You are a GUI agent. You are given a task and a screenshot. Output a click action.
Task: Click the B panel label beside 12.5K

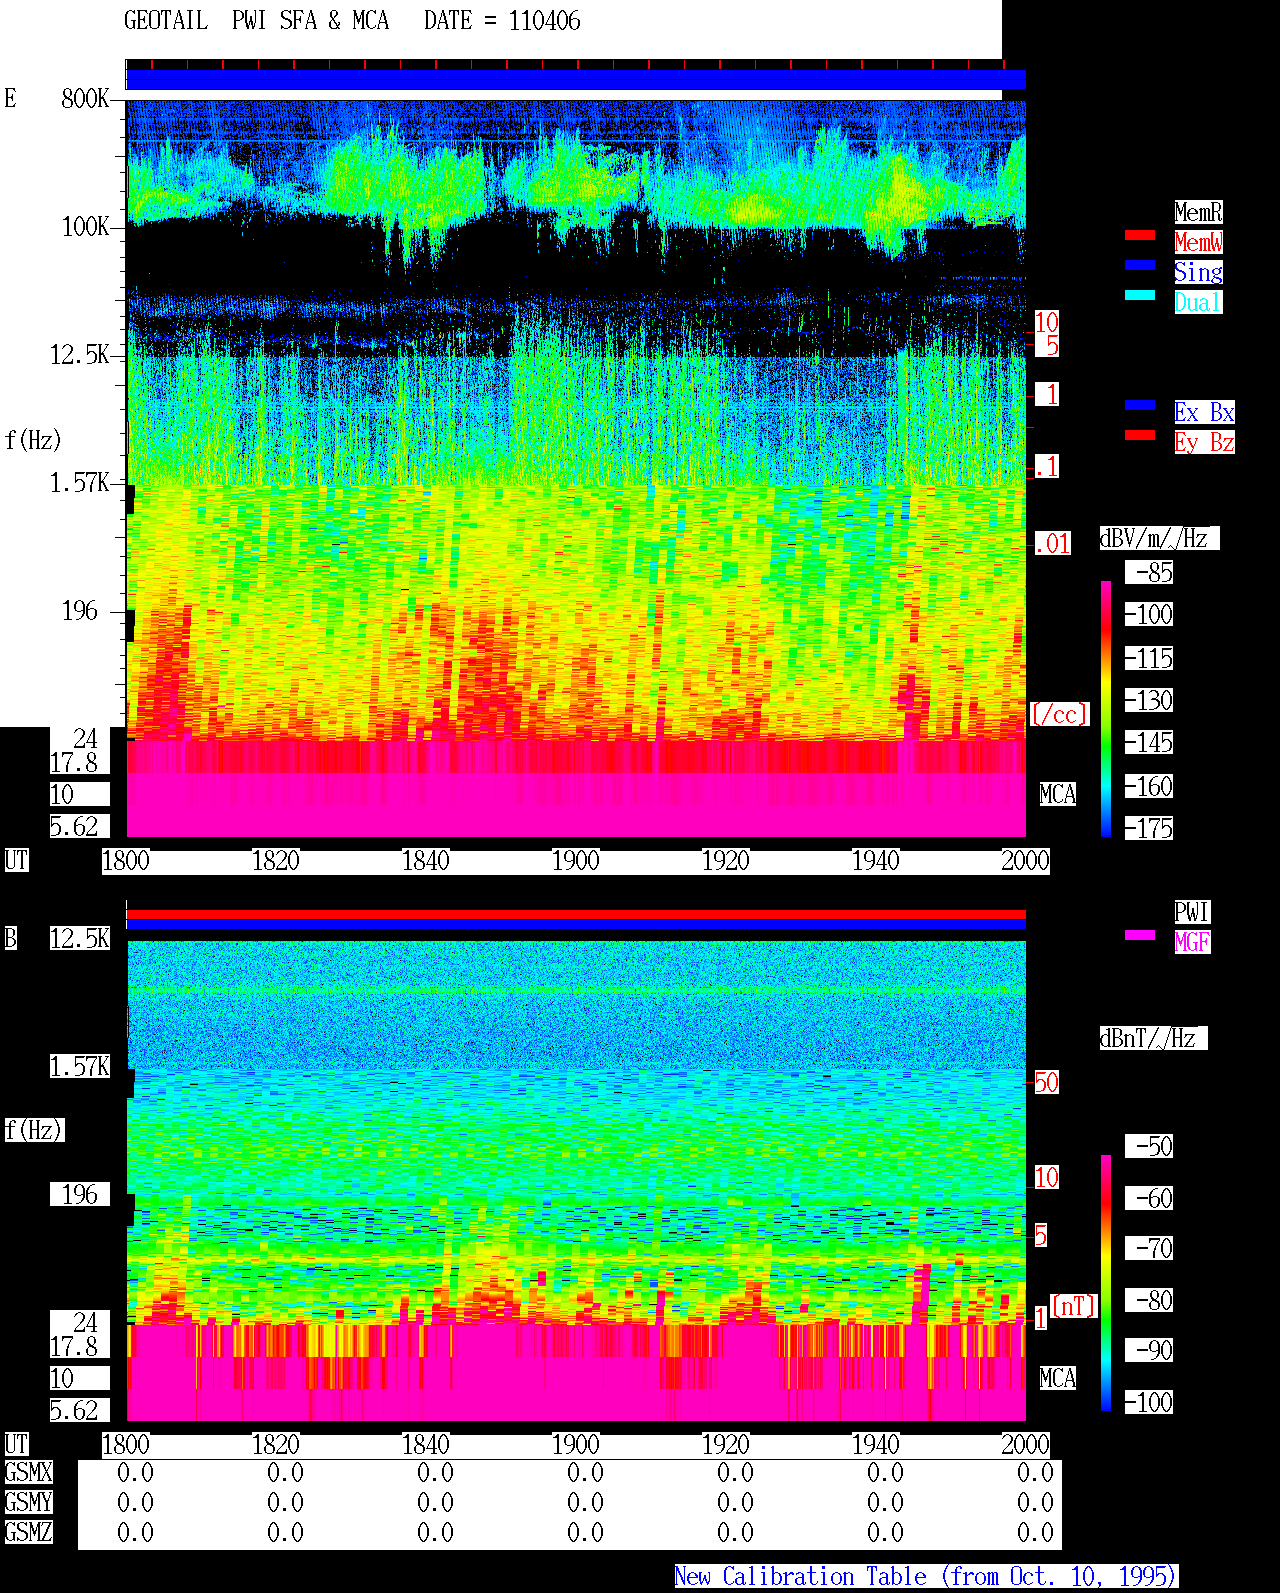10,938
